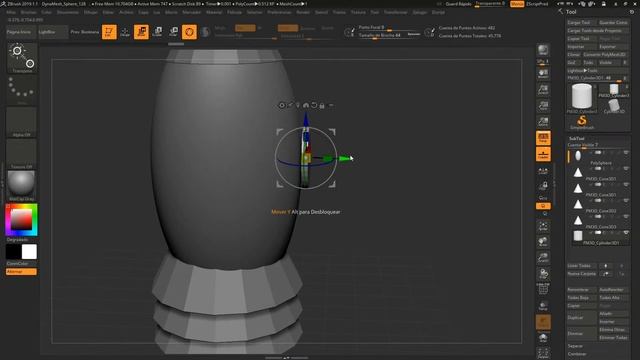The image size is (640, 360).
Task: Click the gizmo lock icon
Action: pos(322,105)
